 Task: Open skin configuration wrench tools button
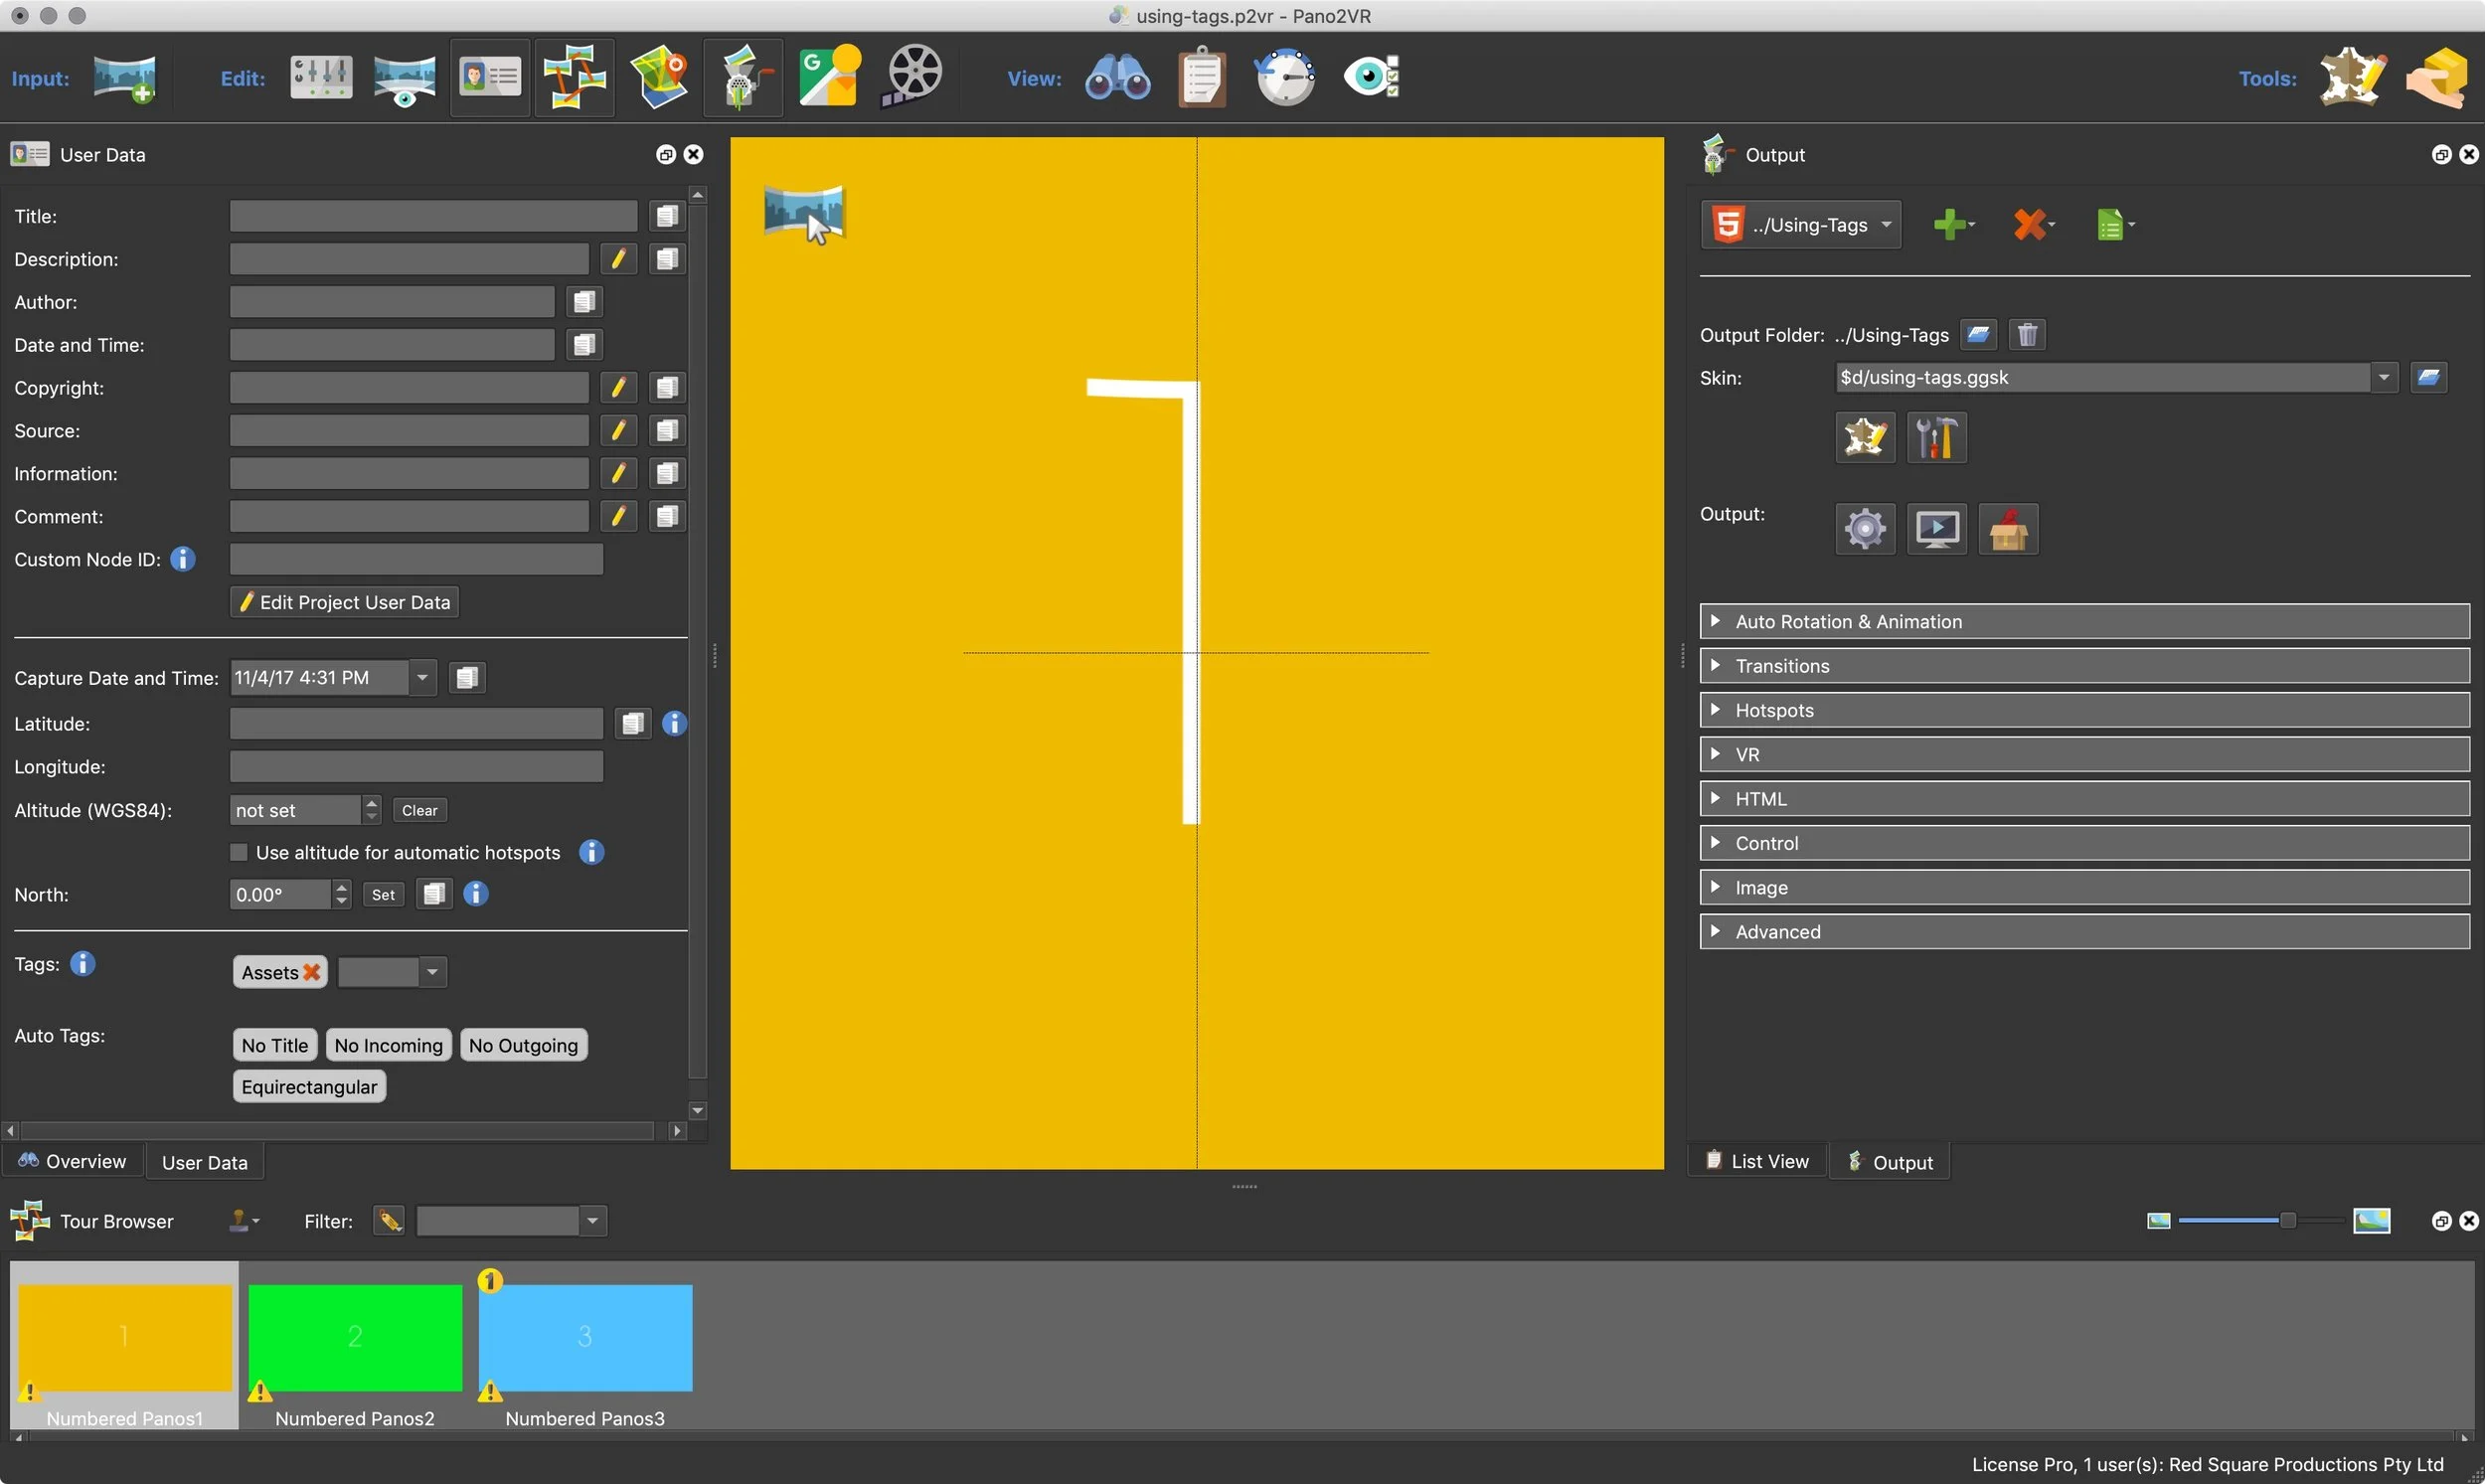(x=1936, y=438)
